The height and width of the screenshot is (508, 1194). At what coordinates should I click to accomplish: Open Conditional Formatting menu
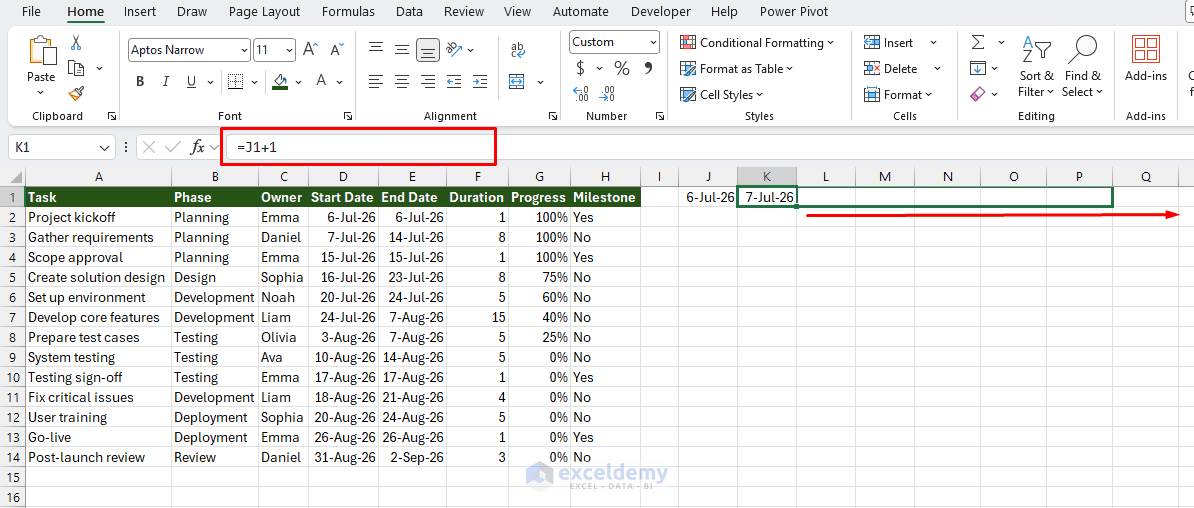[757, 43]
